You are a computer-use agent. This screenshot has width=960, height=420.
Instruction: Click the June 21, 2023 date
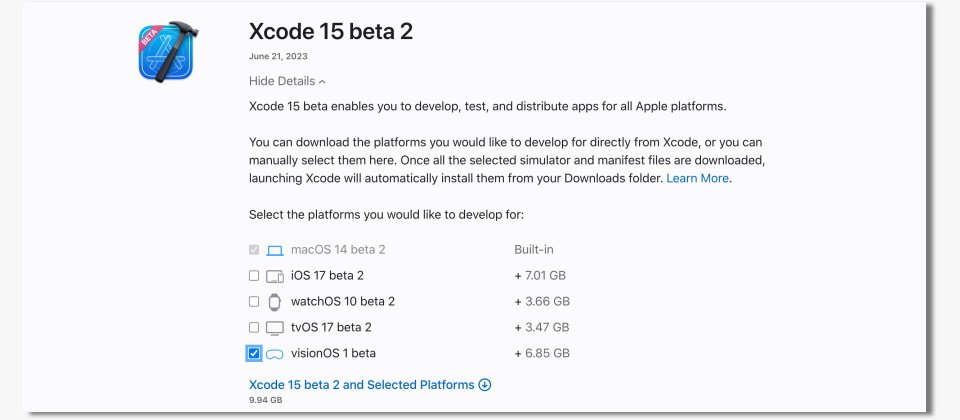pos(278,56)
